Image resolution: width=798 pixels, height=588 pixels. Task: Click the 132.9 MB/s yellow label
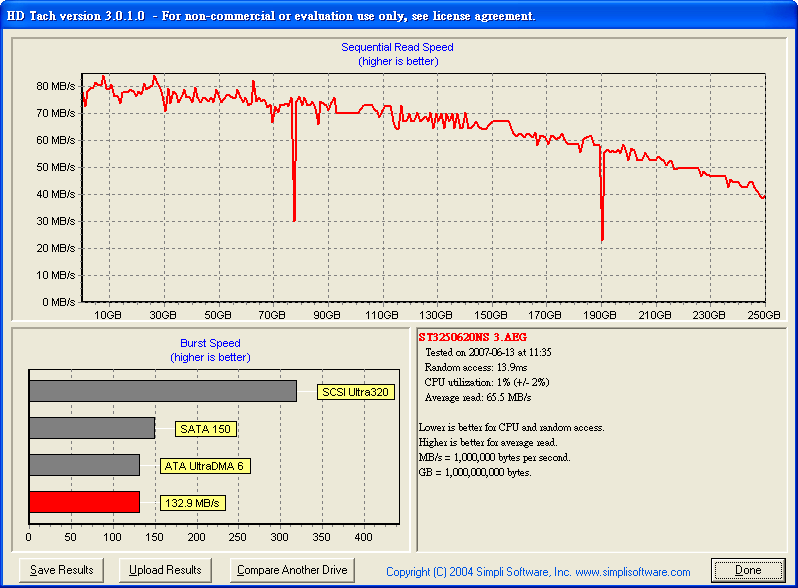[x=192, y=503]
